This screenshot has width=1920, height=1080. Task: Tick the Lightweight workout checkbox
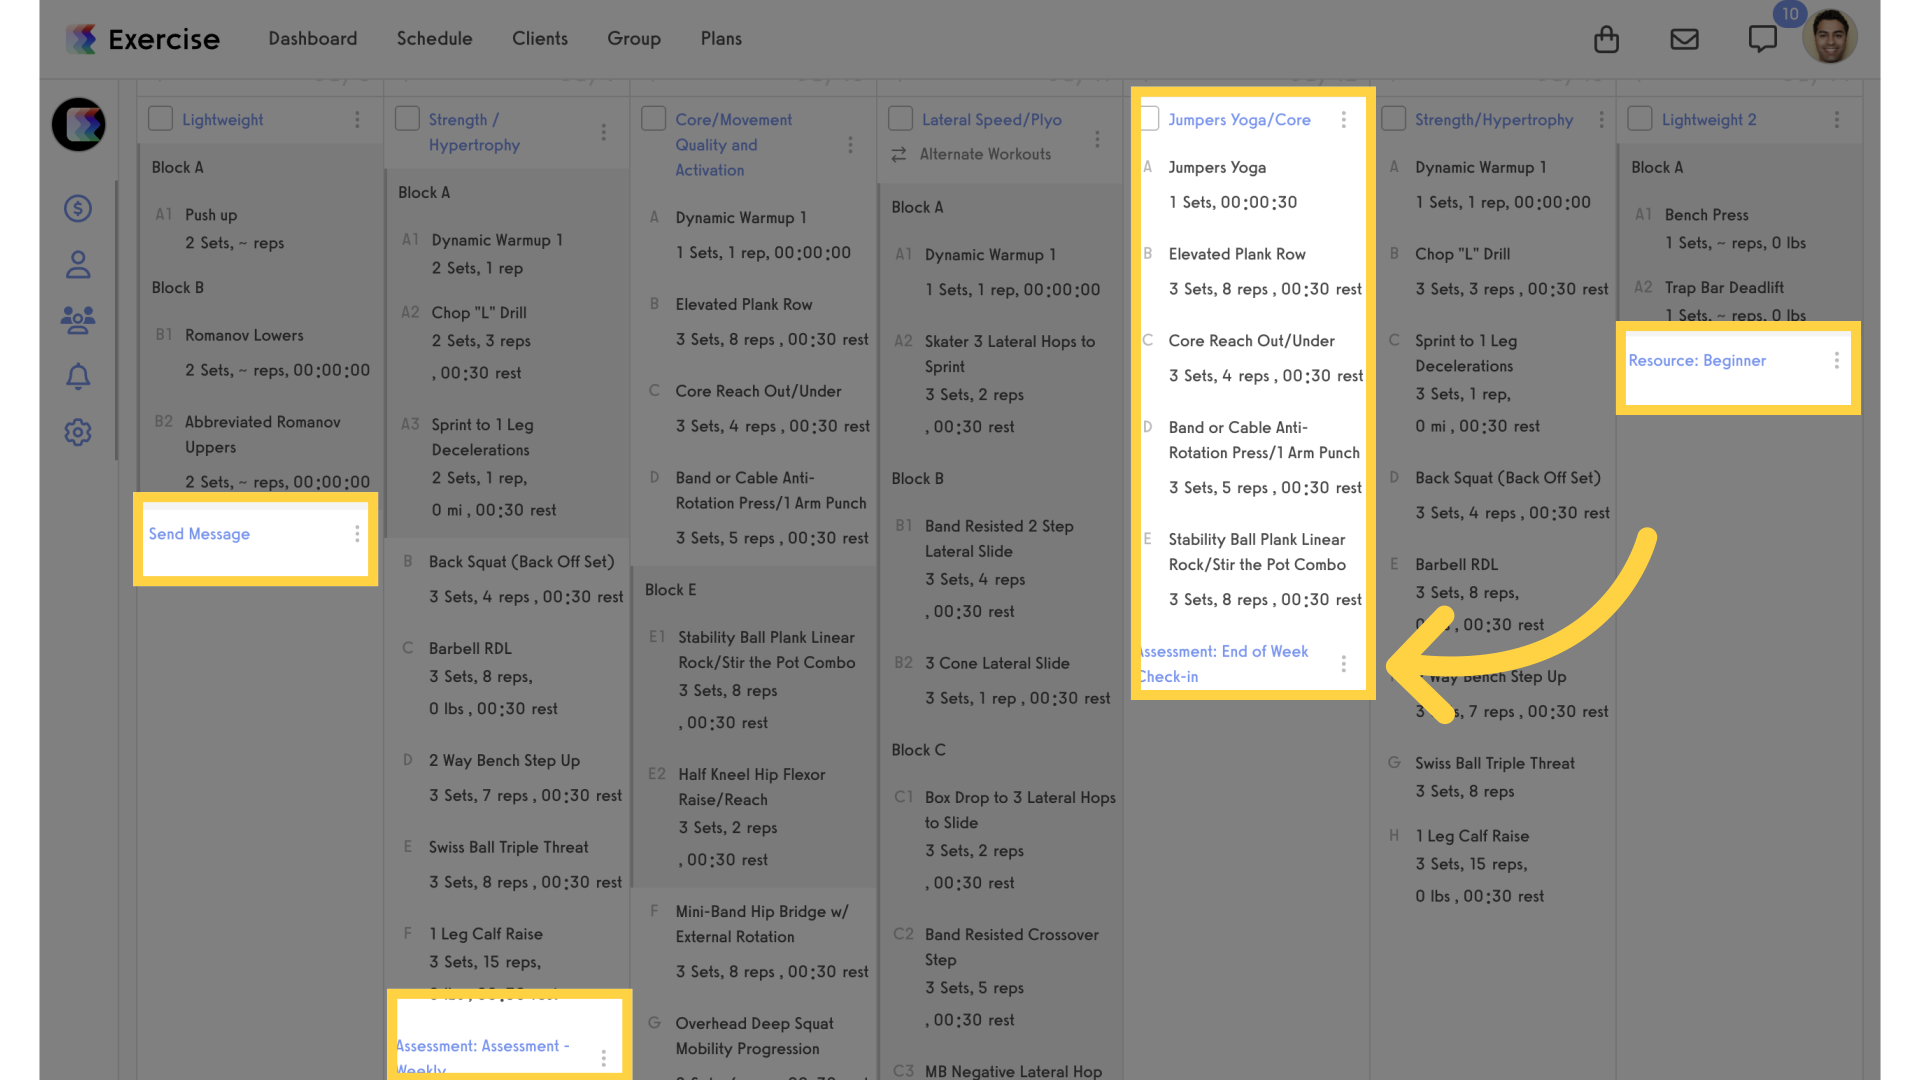click(x=160, y=118)
